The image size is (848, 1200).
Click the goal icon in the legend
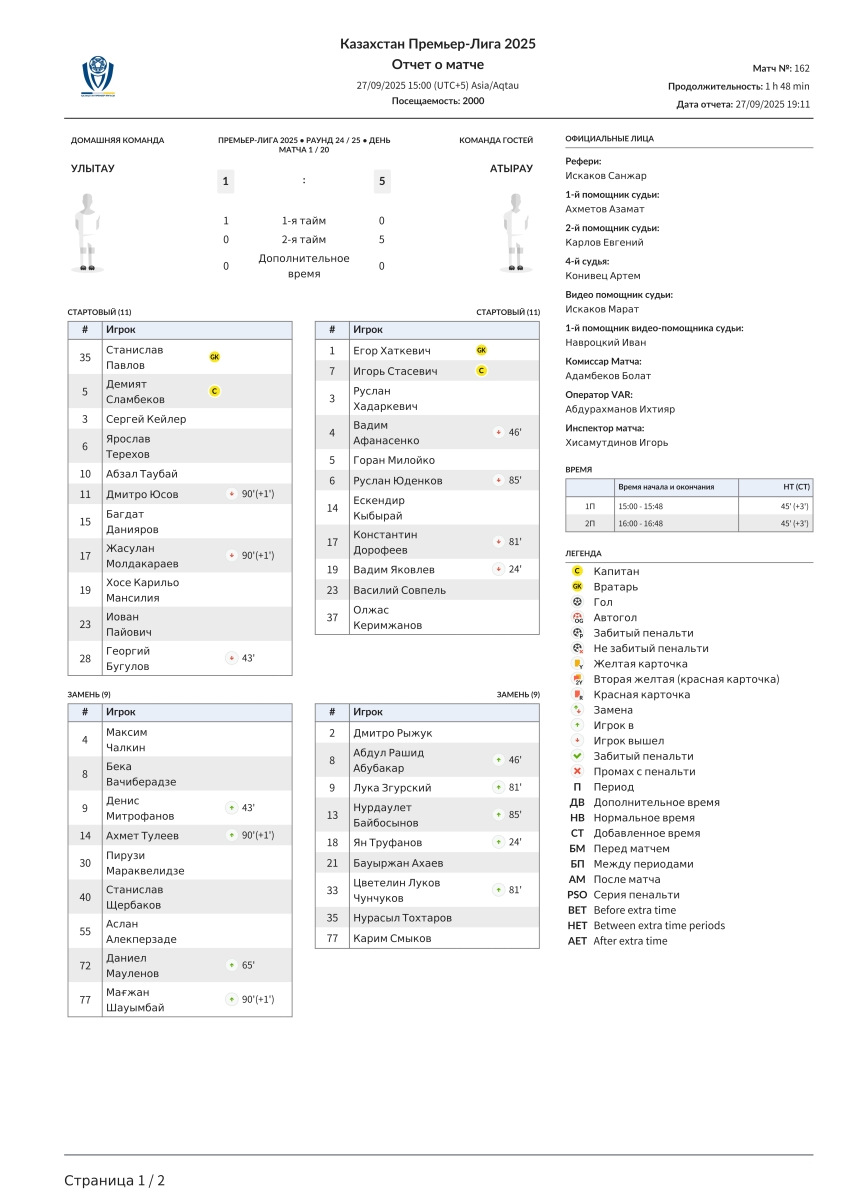(x=577, y=602)
